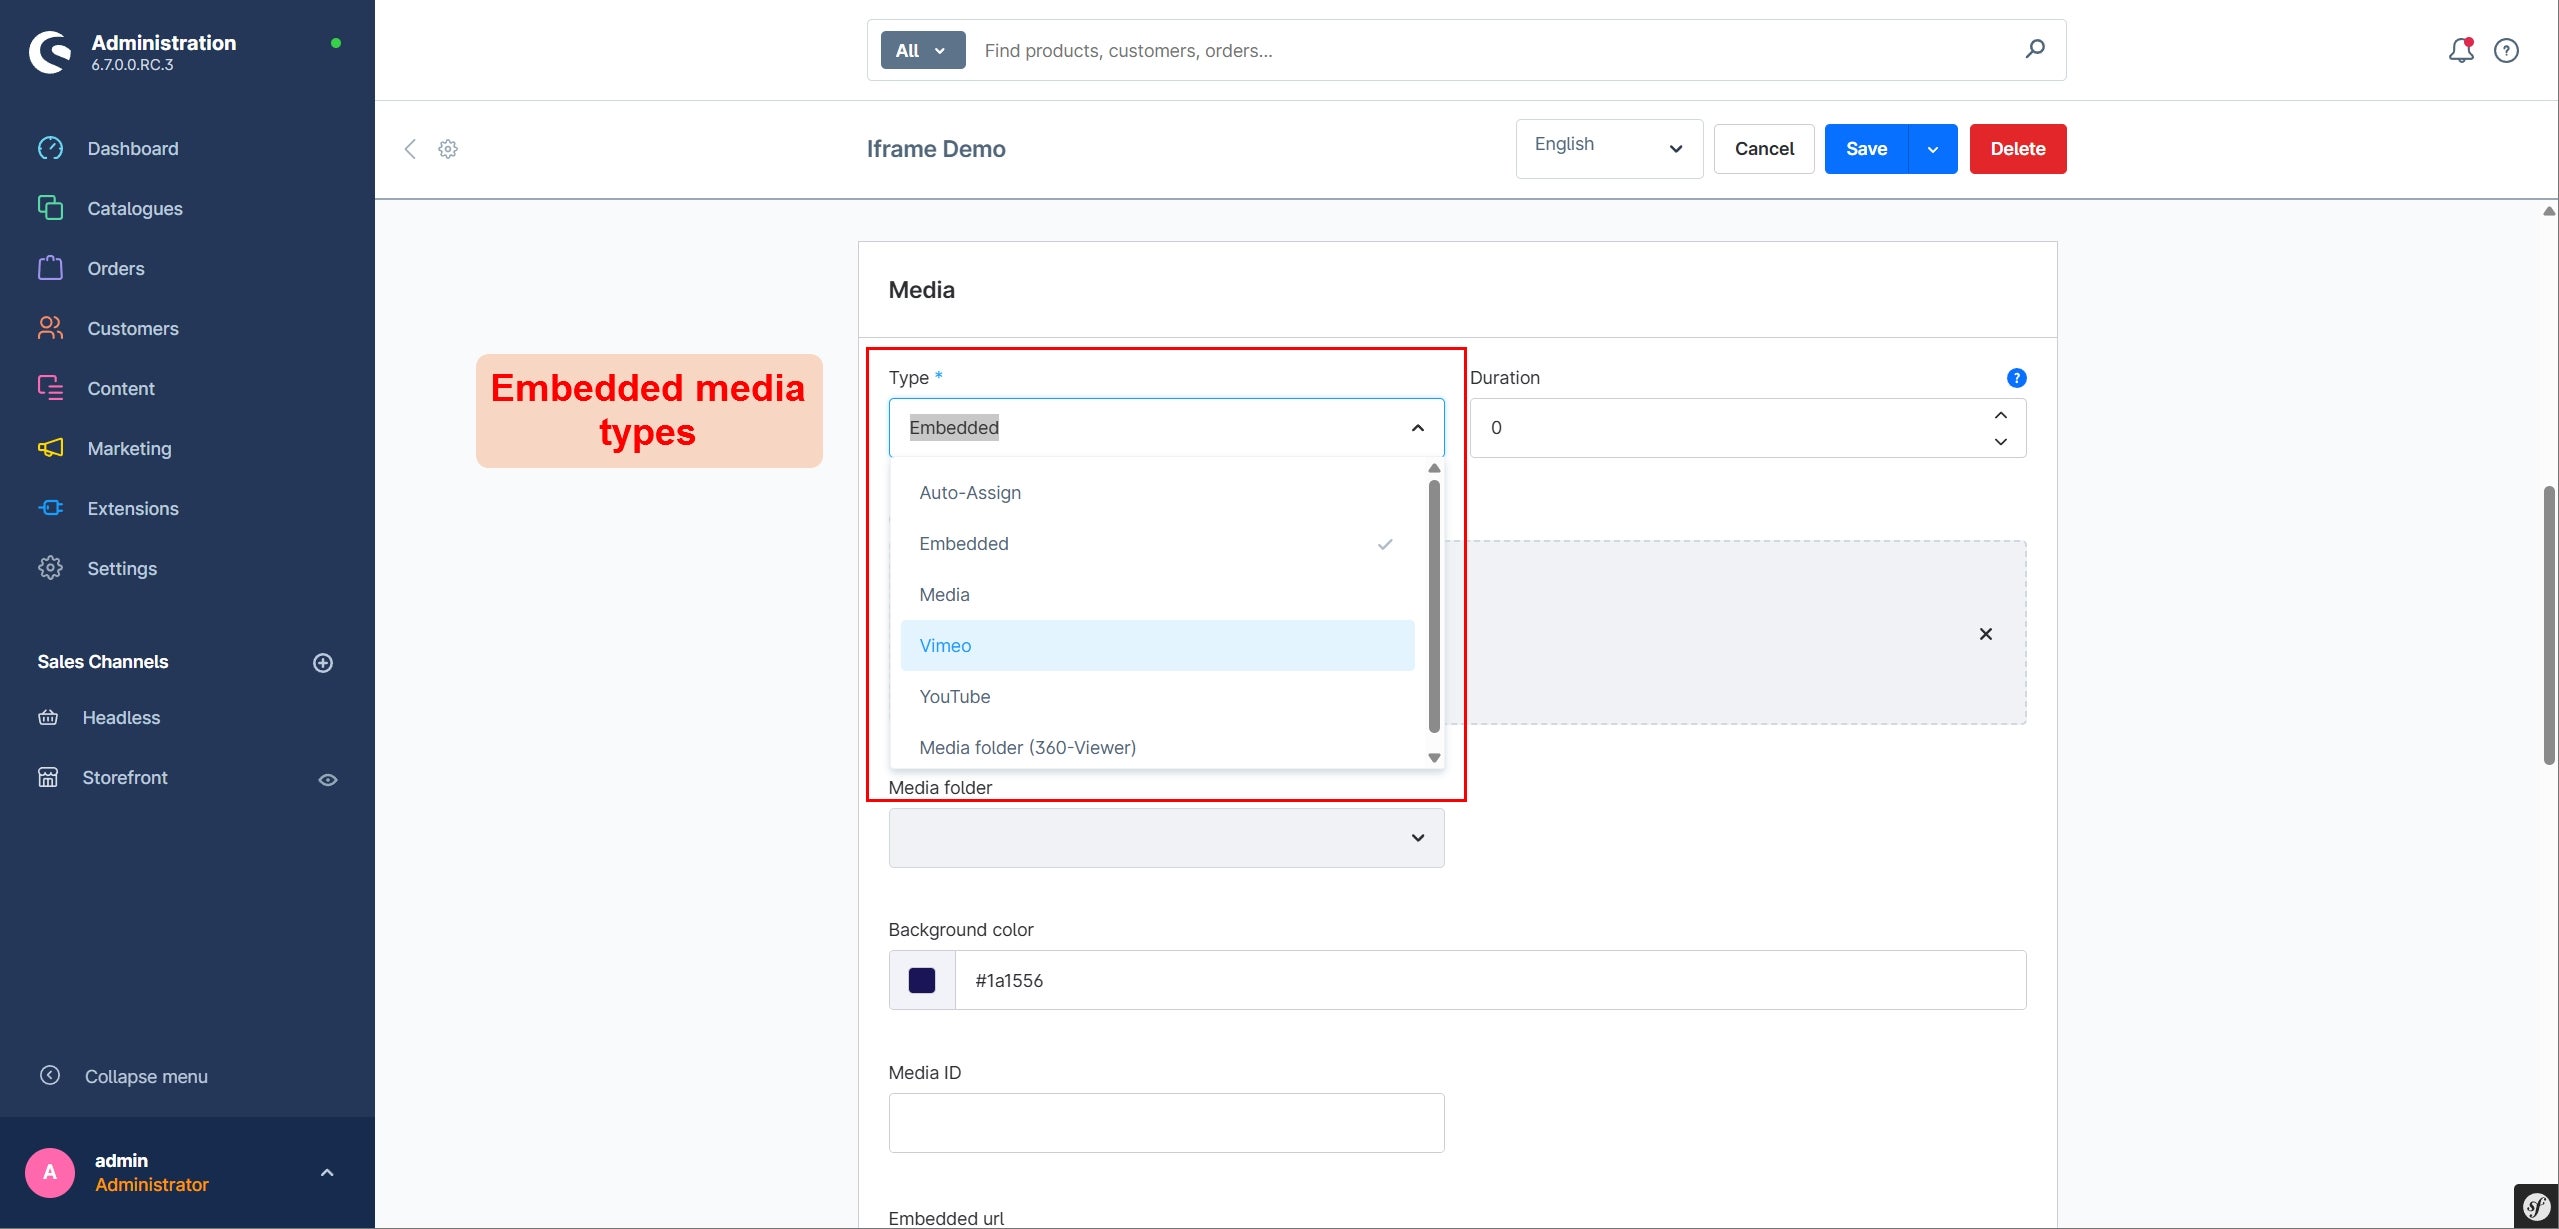Show Duration help tooltip icon
This screenshot has width=2559, height=1229.
click(2016, 378)
